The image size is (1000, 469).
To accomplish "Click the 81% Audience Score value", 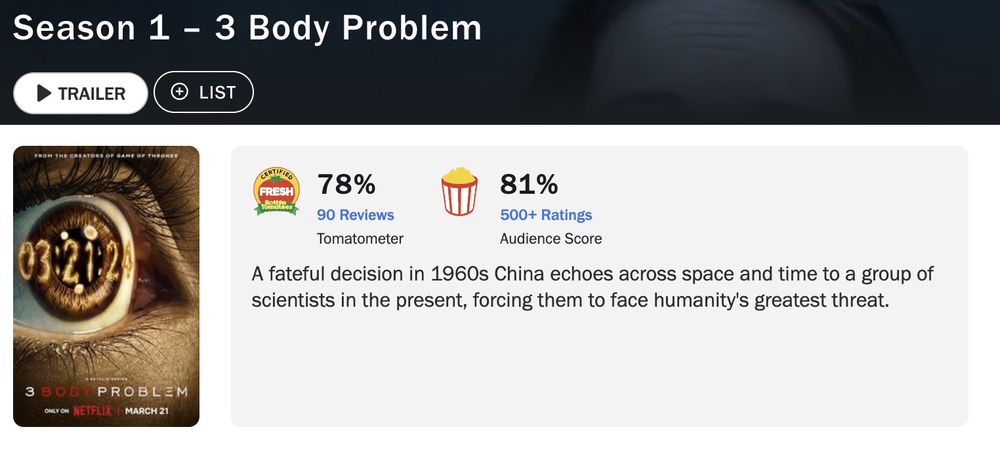I will click(529, 184).
